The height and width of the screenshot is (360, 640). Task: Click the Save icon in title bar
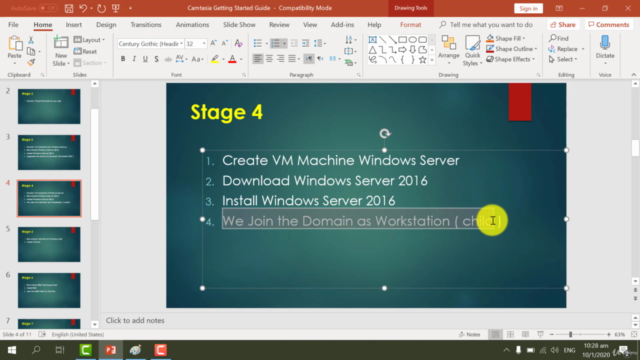[69, 8]
